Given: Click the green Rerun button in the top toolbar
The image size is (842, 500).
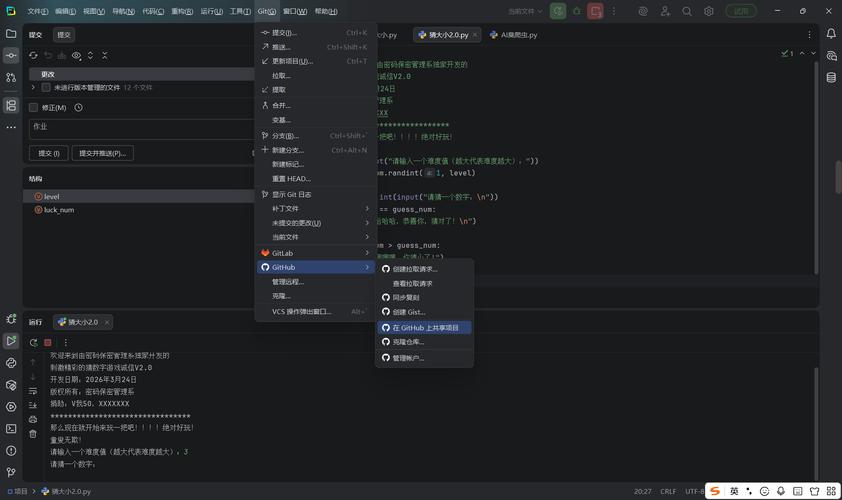Looking at the screenshot, I should (x=558, y=11).
